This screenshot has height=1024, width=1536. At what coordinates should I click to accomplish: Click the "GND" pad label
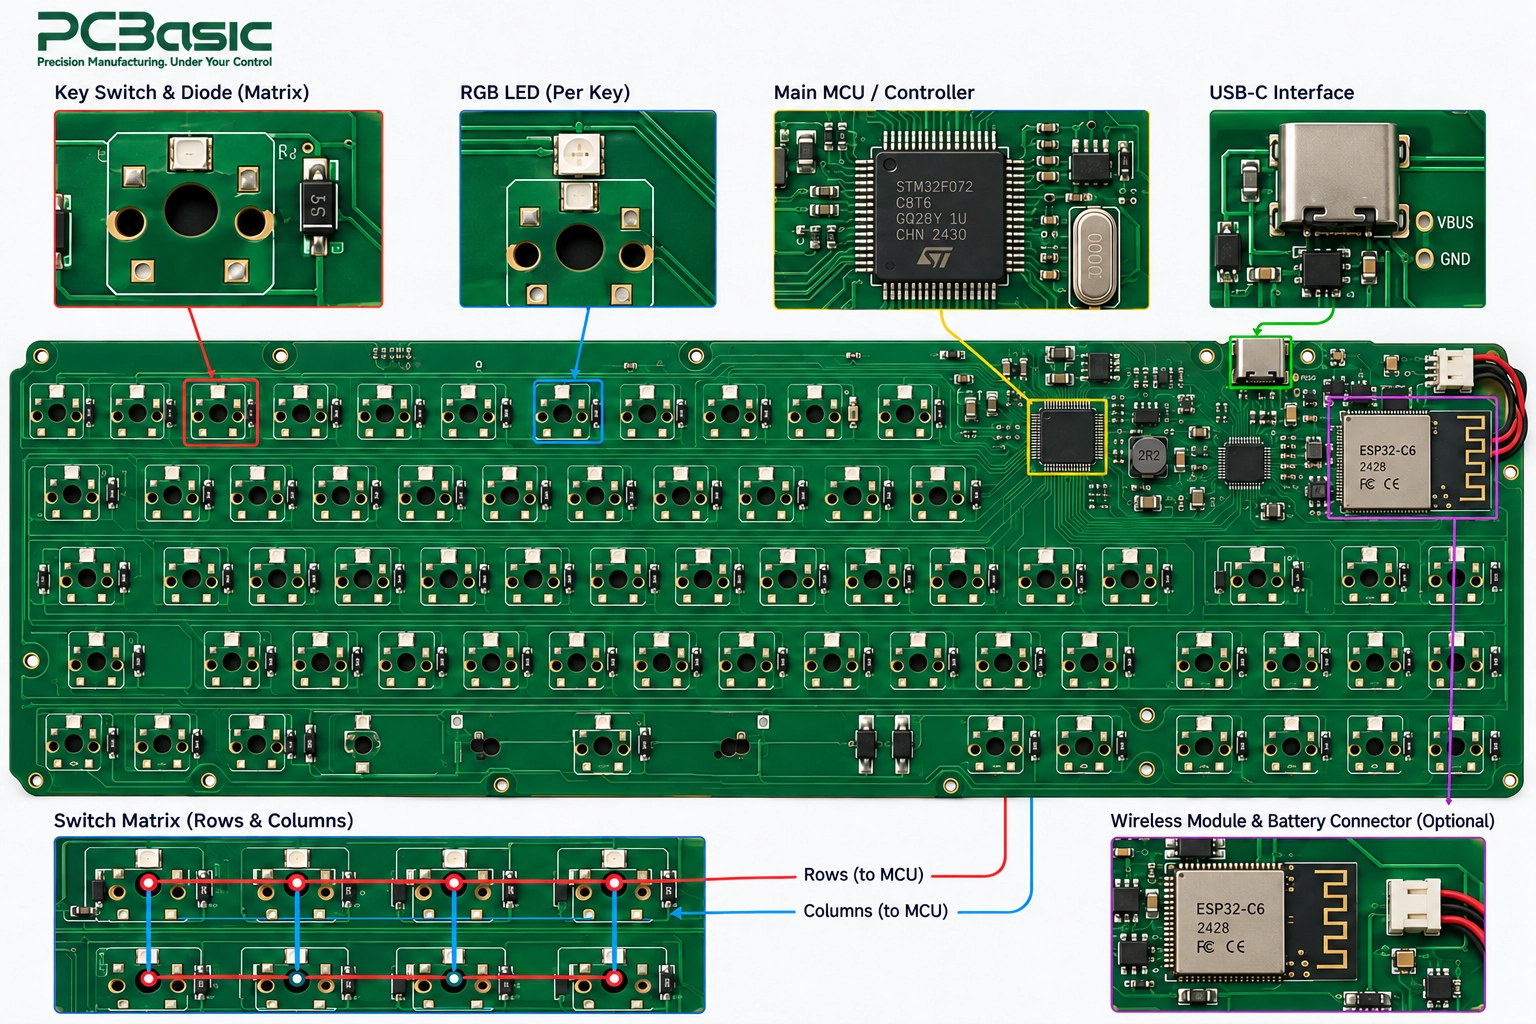pyautogui.click(x=1455, y=259)
